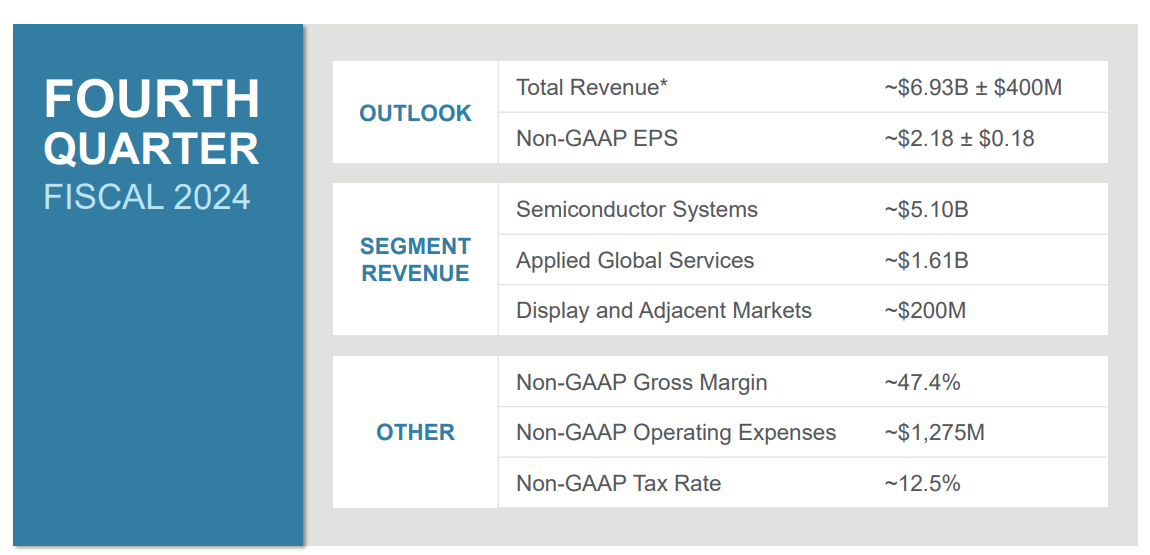Click the OUTLOOK section header
The height and width of the screenshot is (555, 1150).
coord(415,113)
